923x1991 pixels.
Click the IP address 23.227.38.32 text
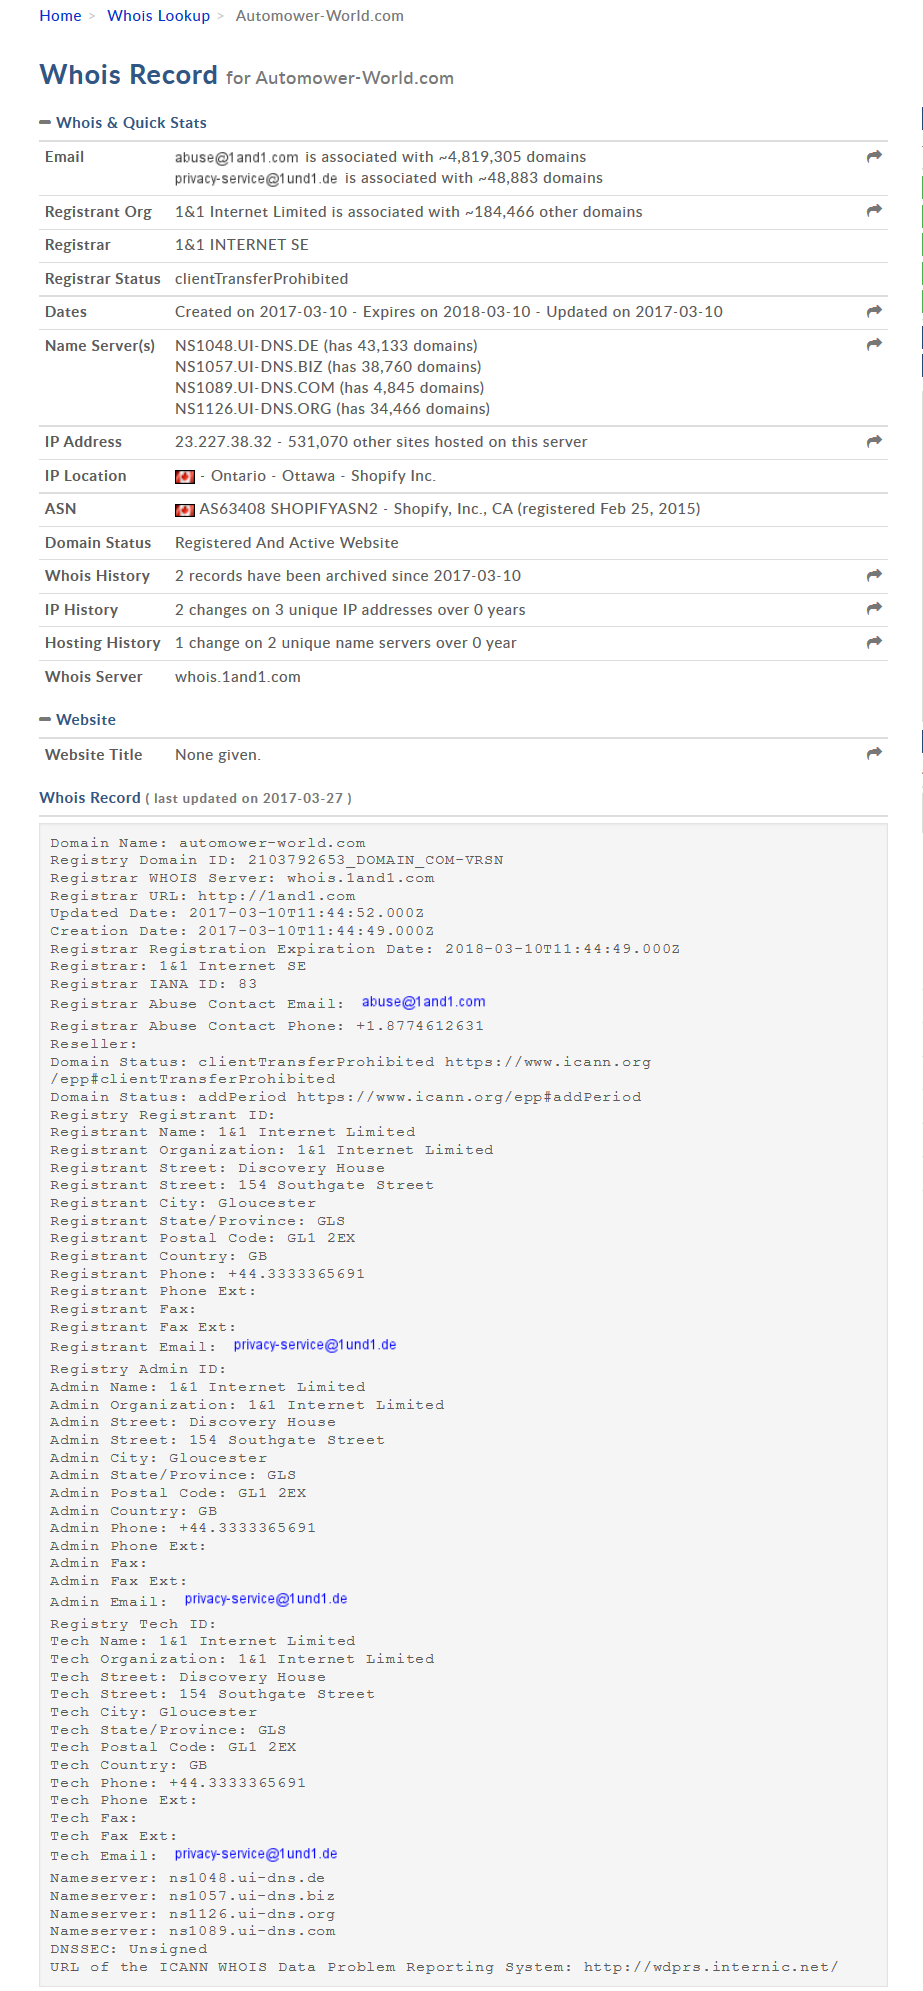[x=223, y=442]
